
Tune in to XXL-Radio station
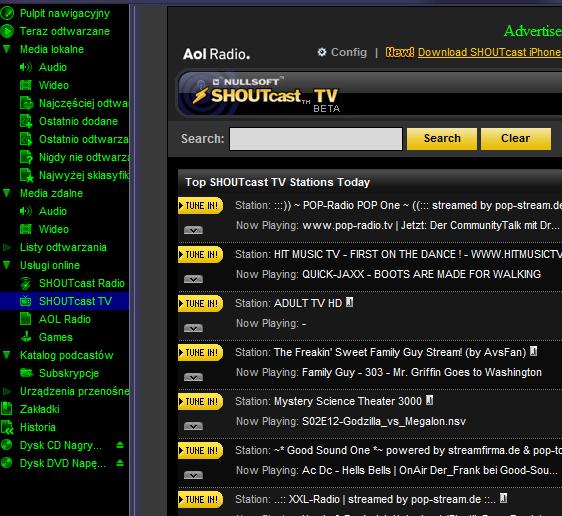(x=201, y=500)
